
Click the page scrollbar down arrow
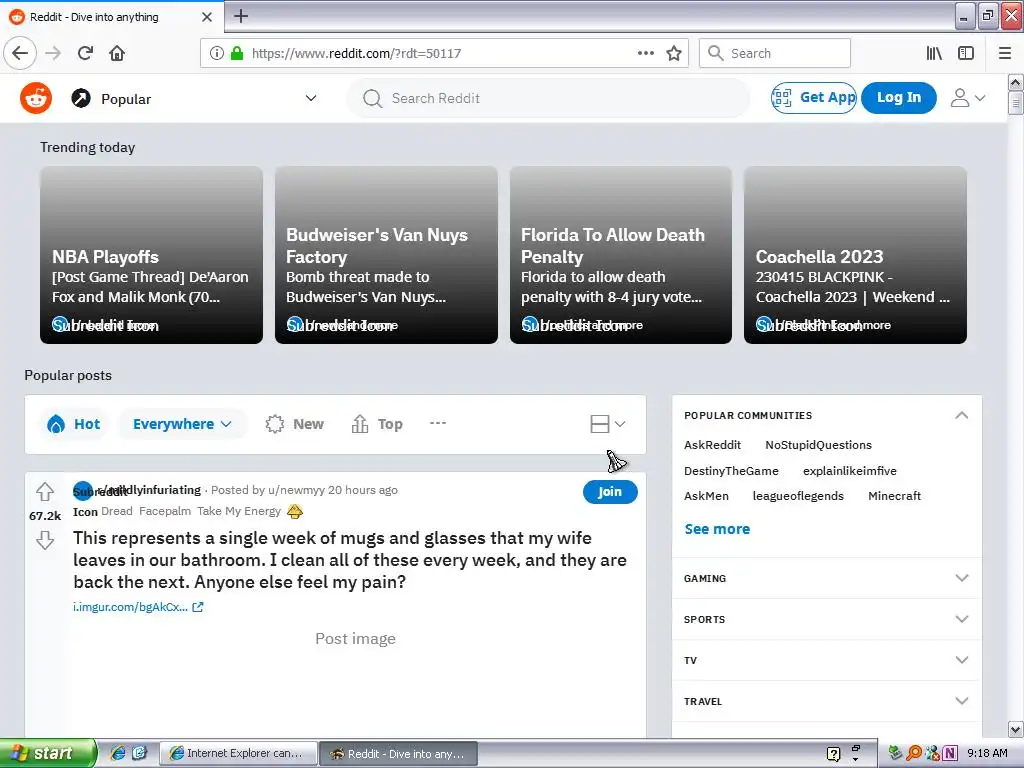click(x=1016, y=729)
